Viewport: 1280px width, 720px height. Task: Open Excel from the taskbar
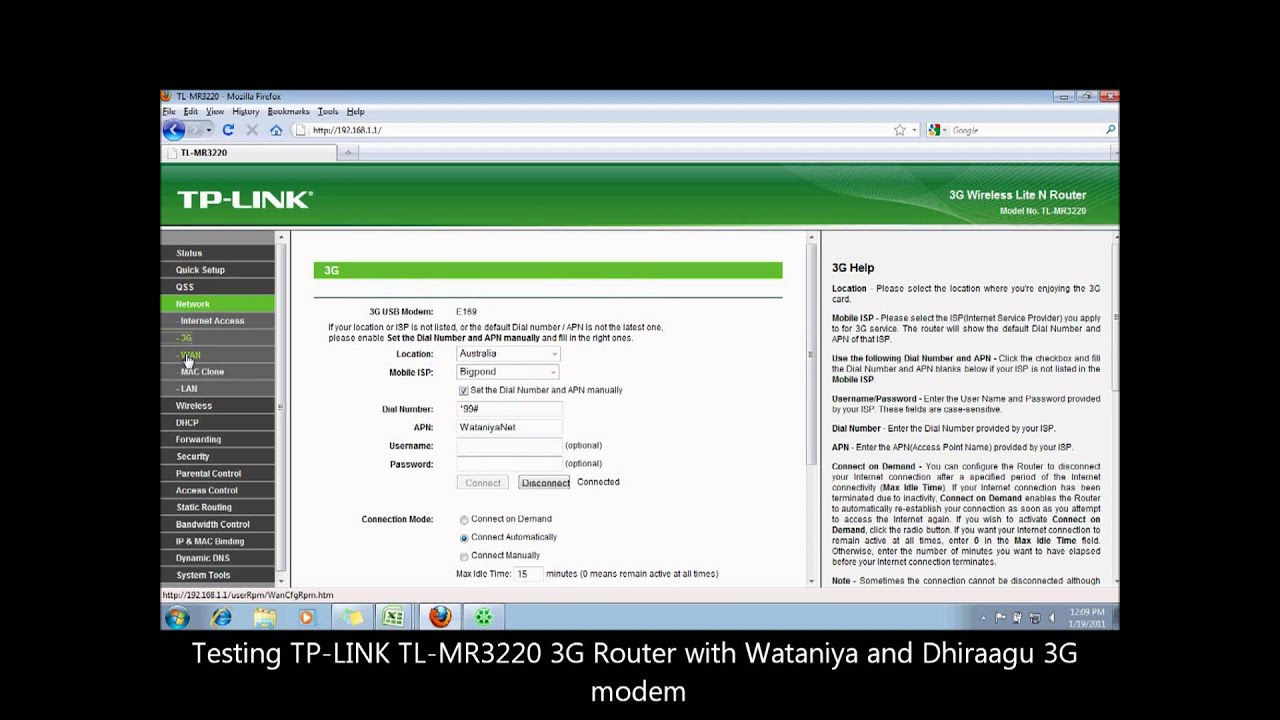[393, 617]
